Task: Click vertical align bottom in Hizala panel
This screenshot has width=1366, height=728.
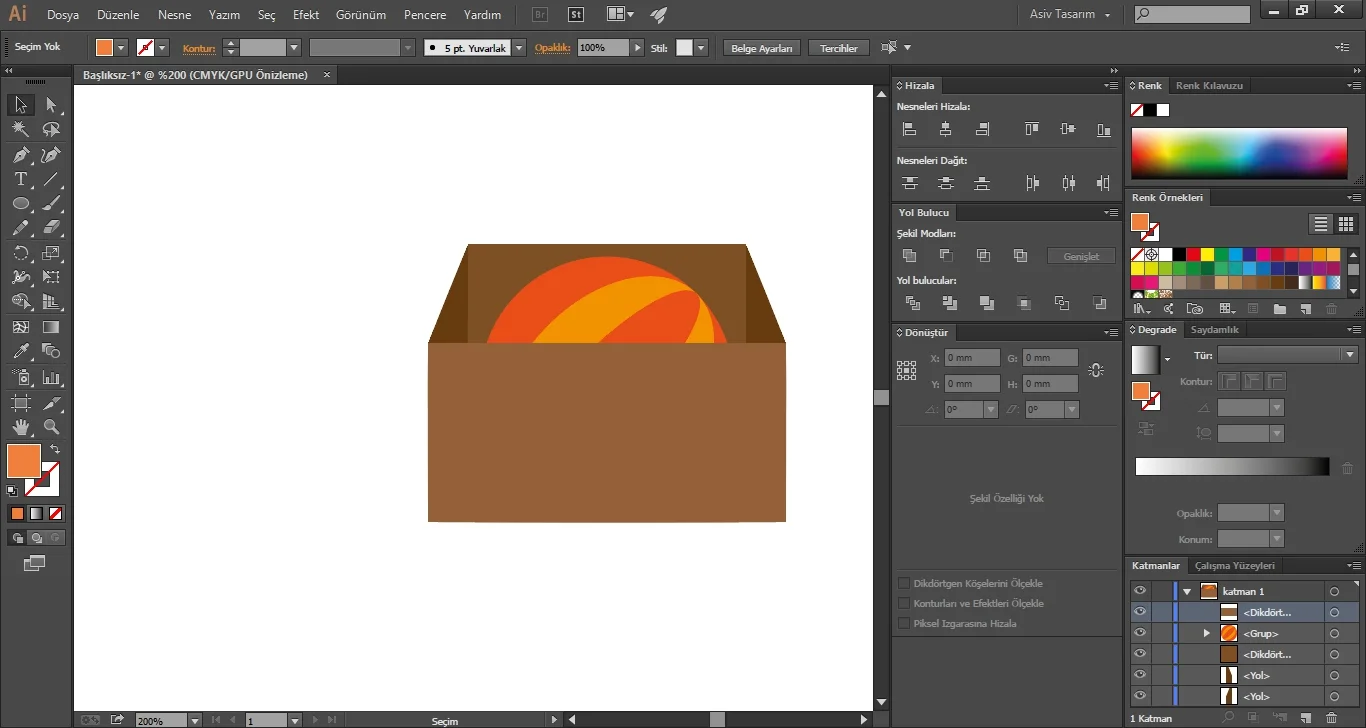Action: coord(1103,129)
